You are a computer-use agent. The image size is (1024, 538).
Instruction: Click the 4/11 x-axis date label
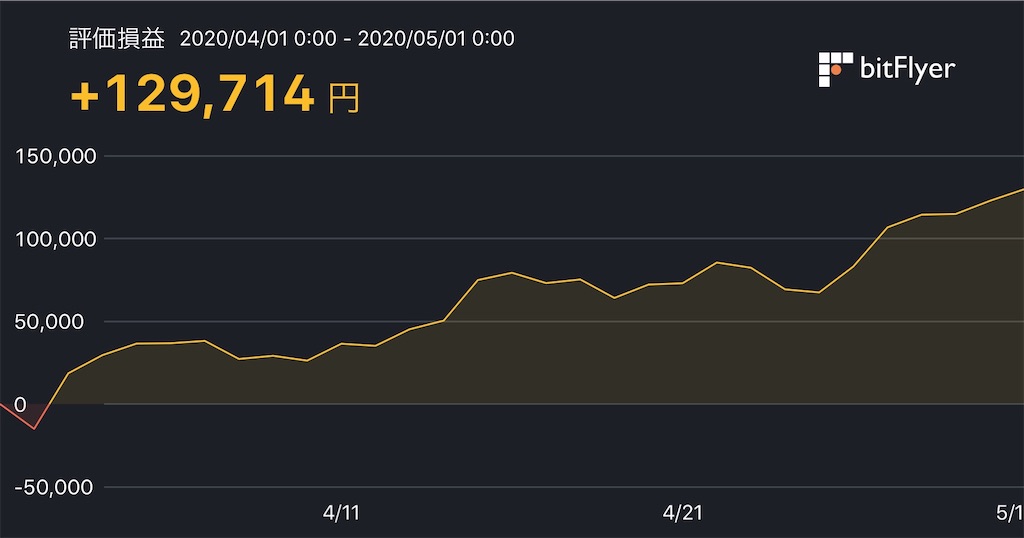click(341, 513)
